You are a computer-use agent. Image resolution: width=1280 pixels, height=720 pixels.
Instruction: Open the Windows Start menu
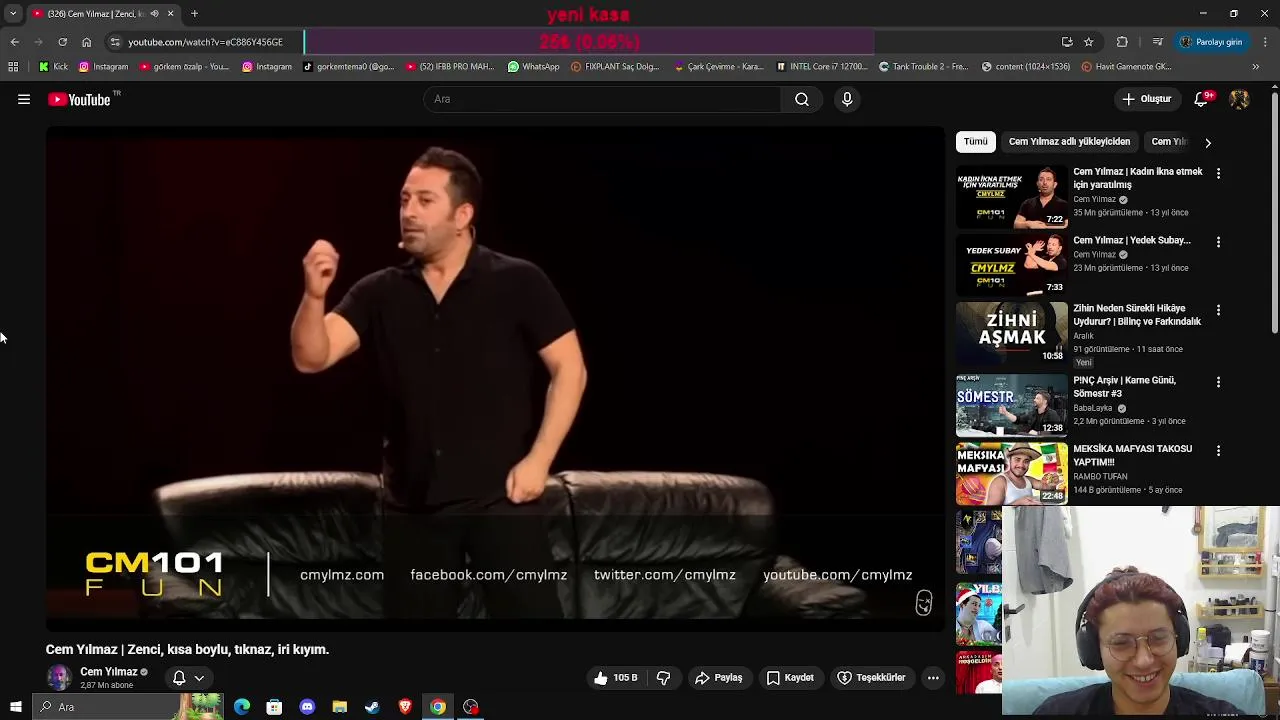(x=15, y=707)
